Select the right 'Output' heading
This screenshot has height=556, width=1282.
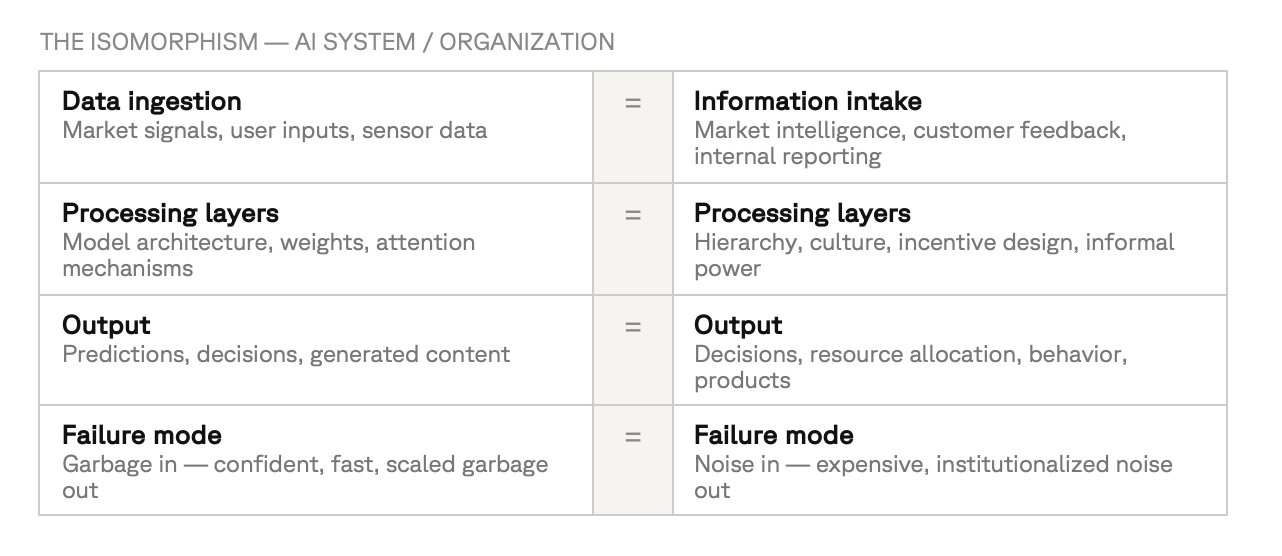coord(738,325)
